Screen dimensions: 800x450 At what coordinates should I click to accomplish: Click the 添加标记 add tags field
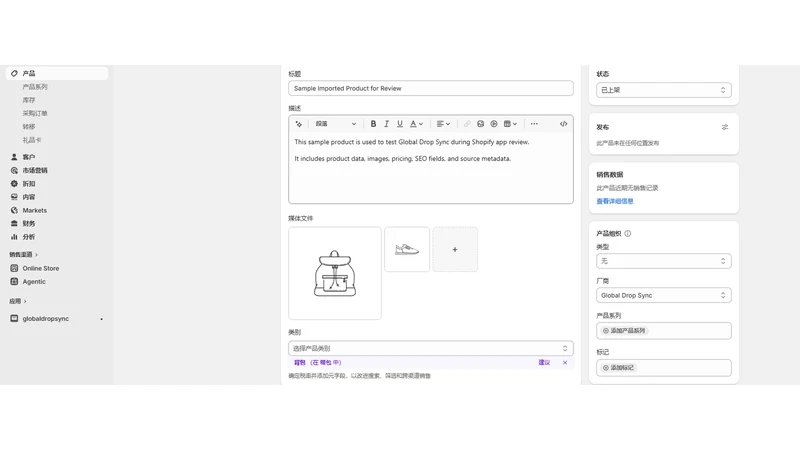pyautogui.click(x=664, y=368)
